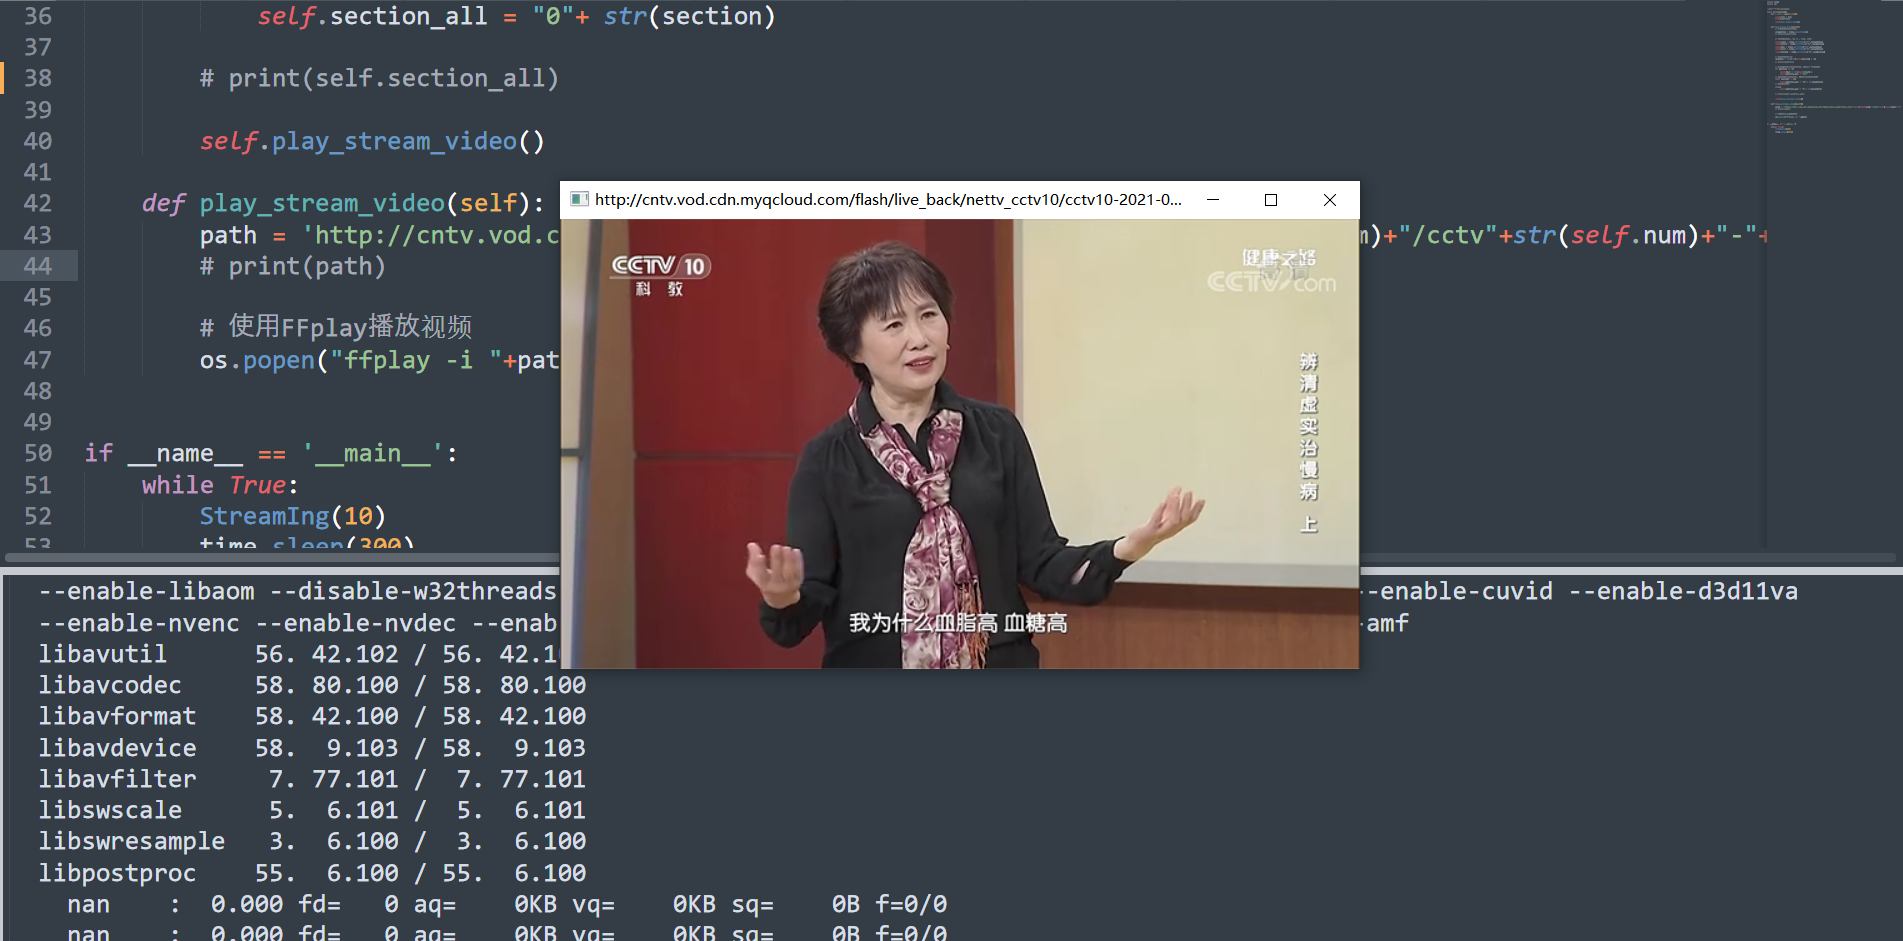Screen dimensions: 1903x941
Task: Minimize the CCTV video playback window
Action: coord(1213,200)
